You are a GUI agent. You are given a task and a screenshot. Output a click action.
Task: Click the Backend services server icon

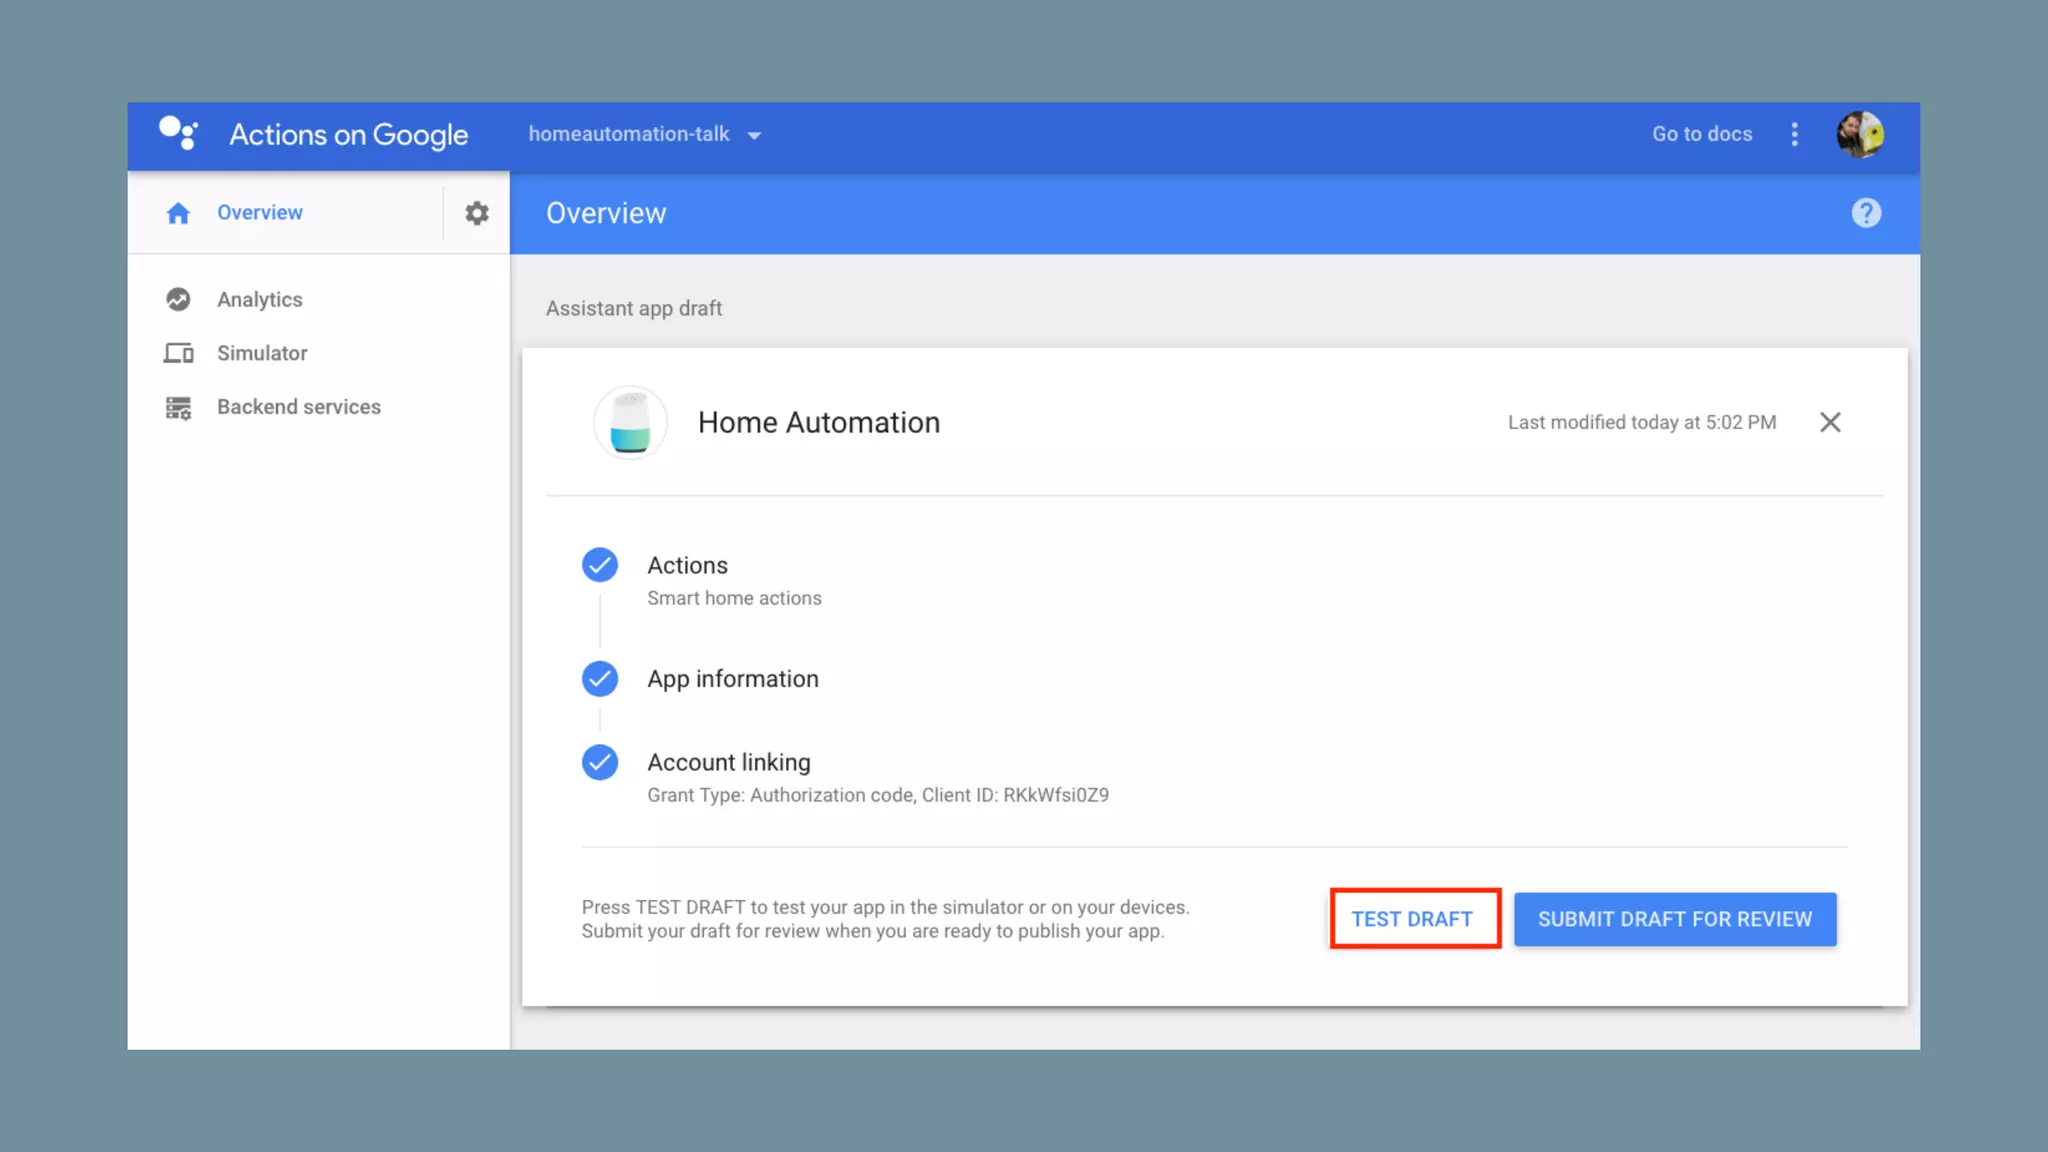click(x=178, y=407)
